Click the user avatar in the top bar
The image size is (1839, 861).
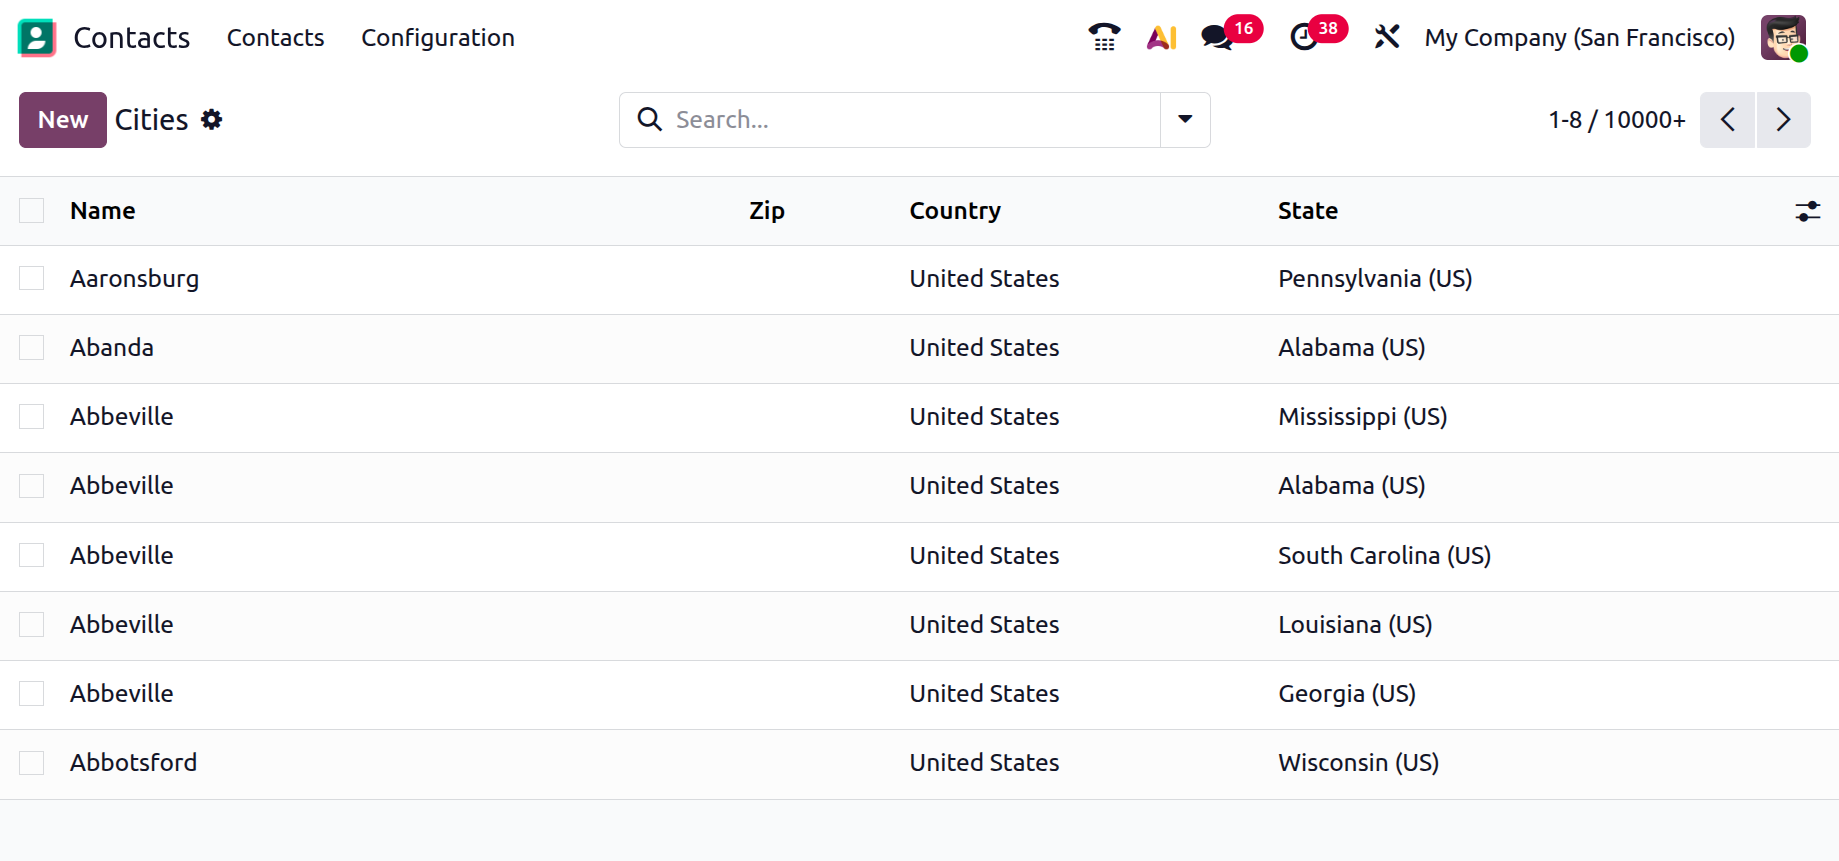click(1783, 38)
